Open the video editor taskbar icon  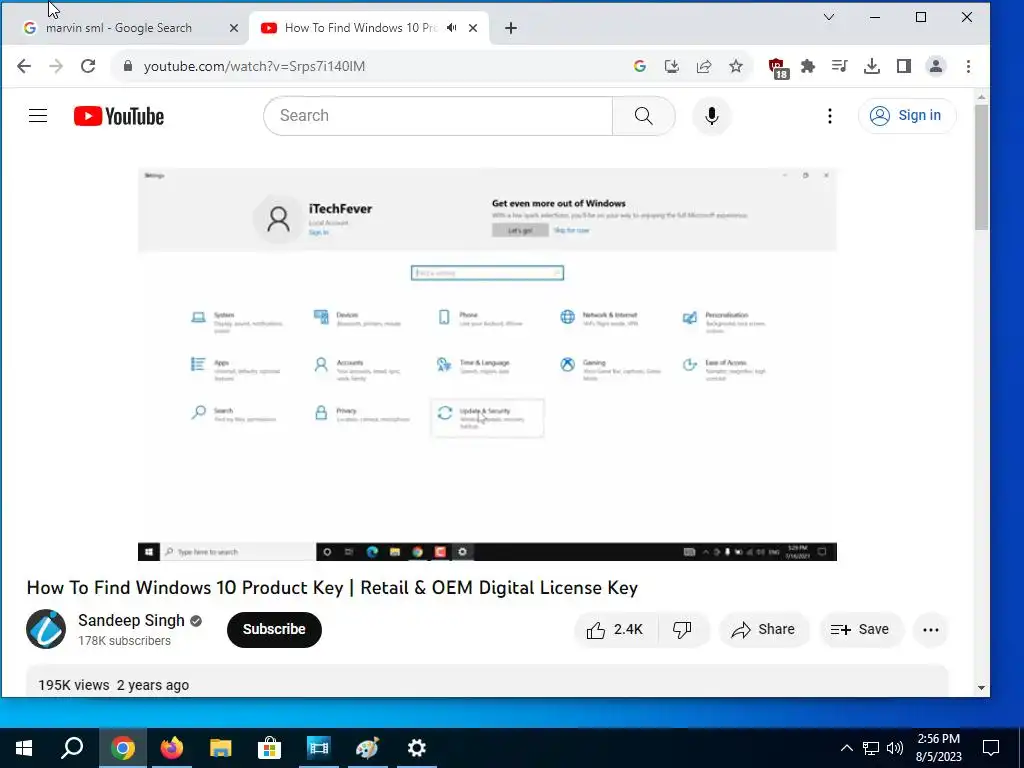coord(319,748)
